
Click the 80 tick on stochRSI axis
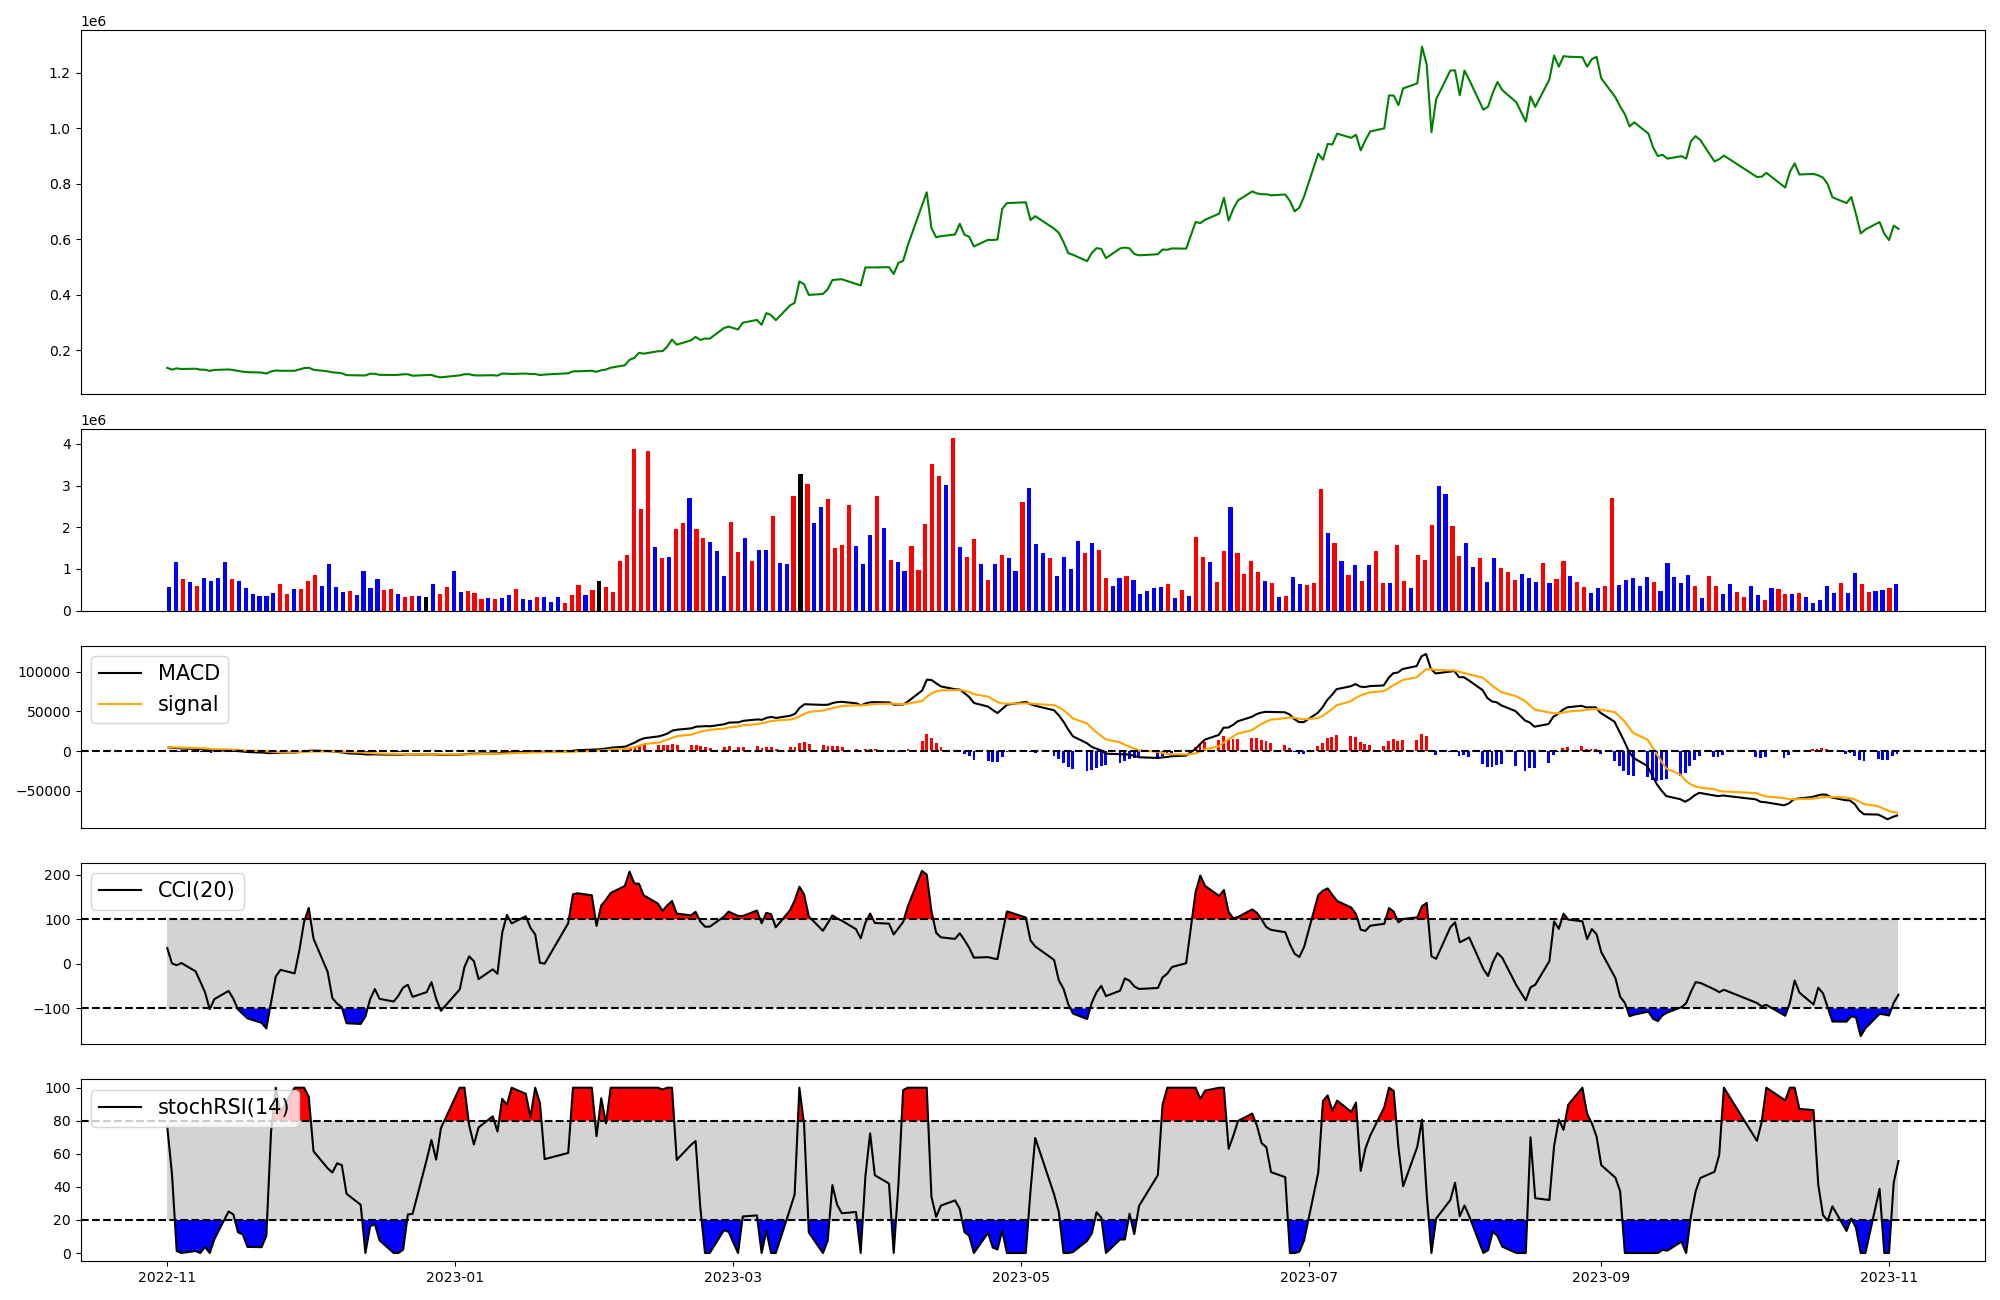pos(62,1121)
